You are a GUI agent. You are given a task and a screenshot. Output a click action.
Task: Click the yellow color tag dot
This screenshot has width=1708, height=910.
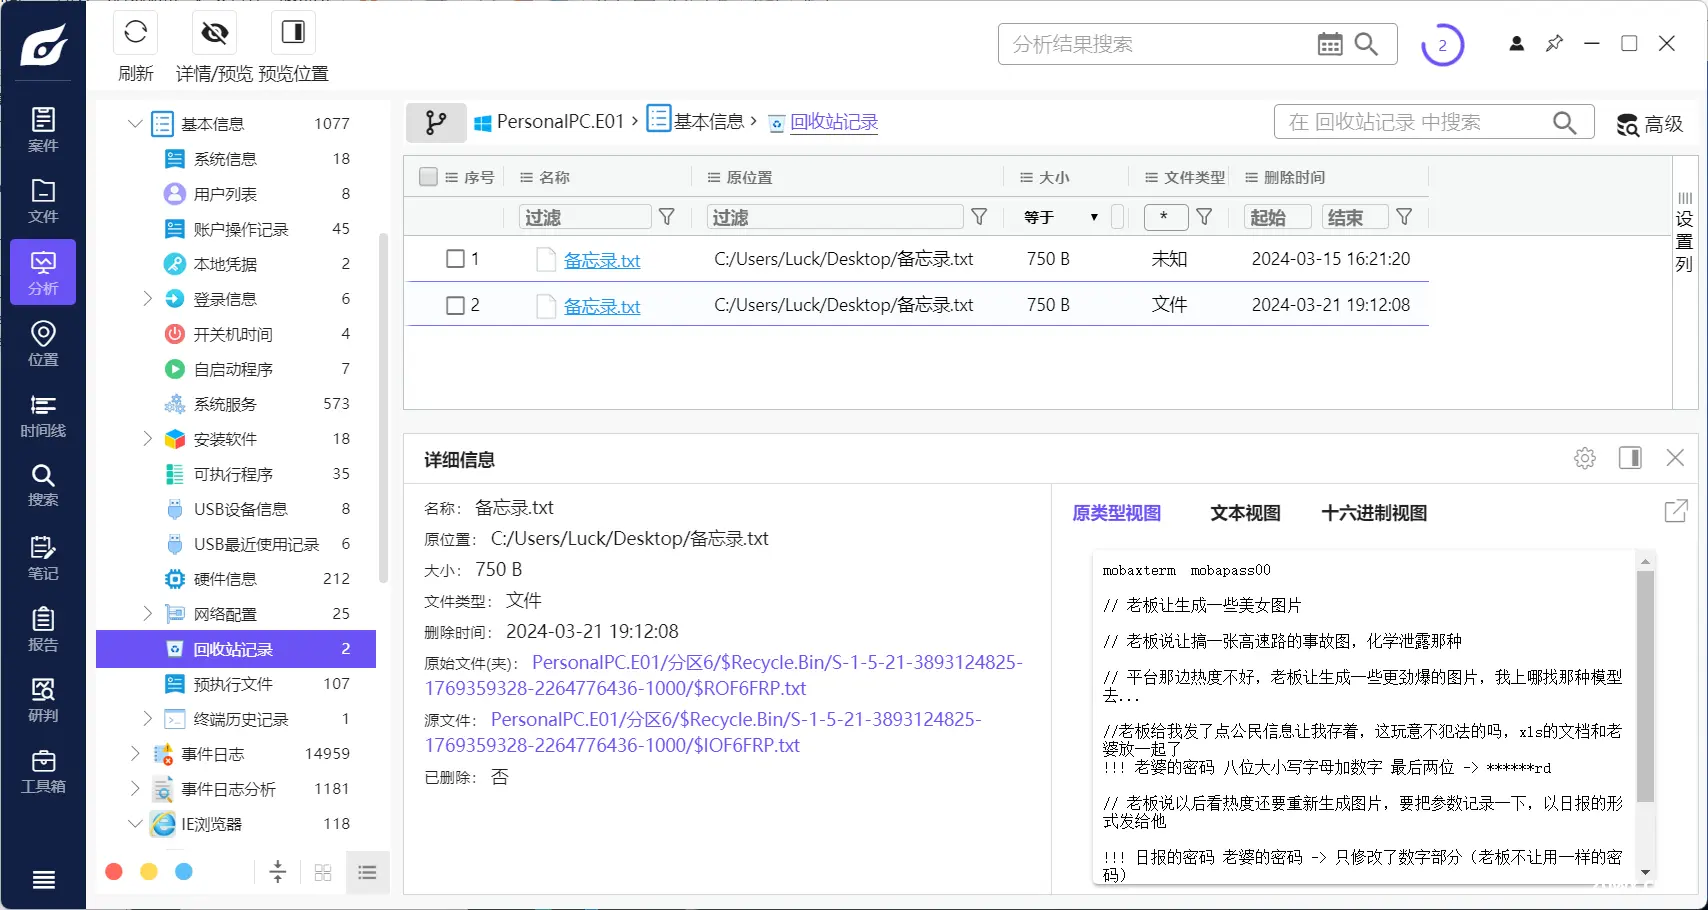(149, 872)
